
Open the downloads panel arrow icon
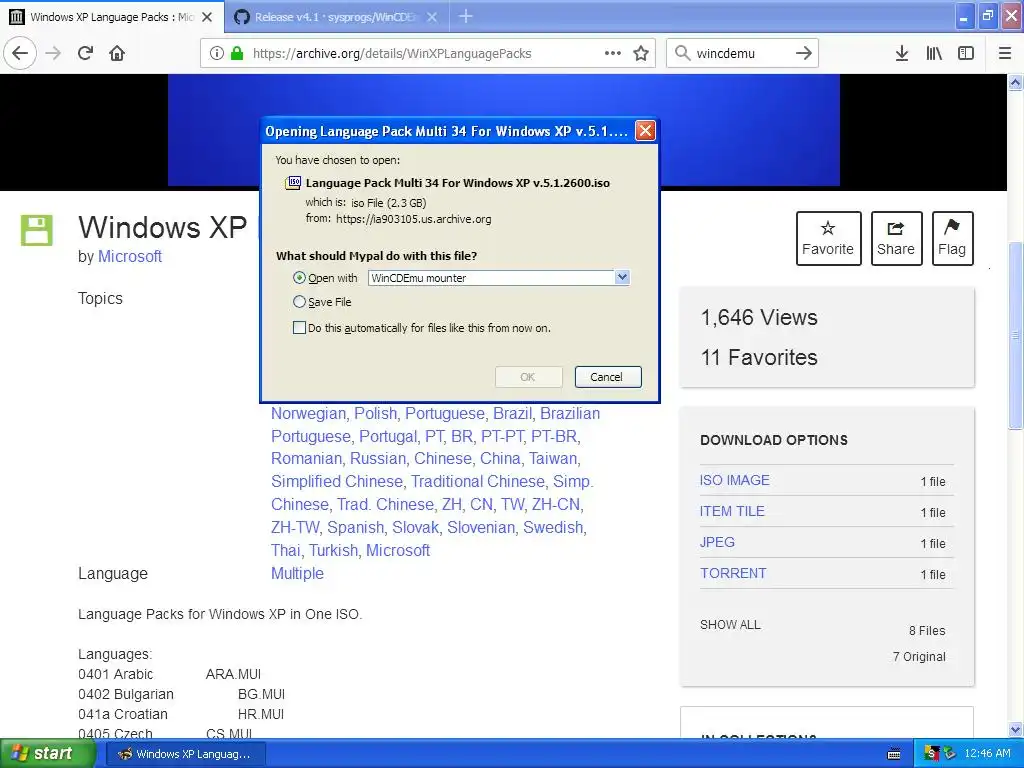(x=902, y=54)
